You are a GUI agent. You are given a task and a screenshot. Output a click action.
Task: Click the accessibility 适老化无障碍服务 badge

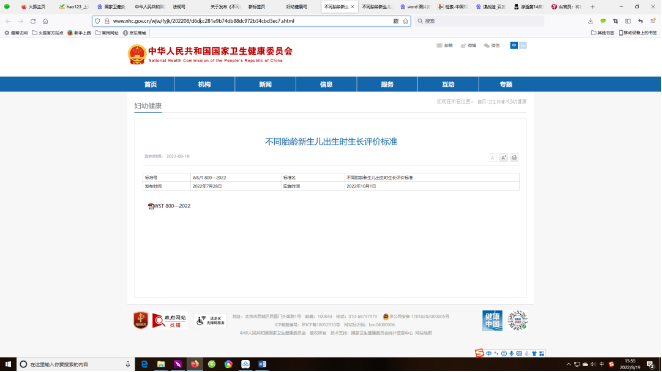point(209,320)
